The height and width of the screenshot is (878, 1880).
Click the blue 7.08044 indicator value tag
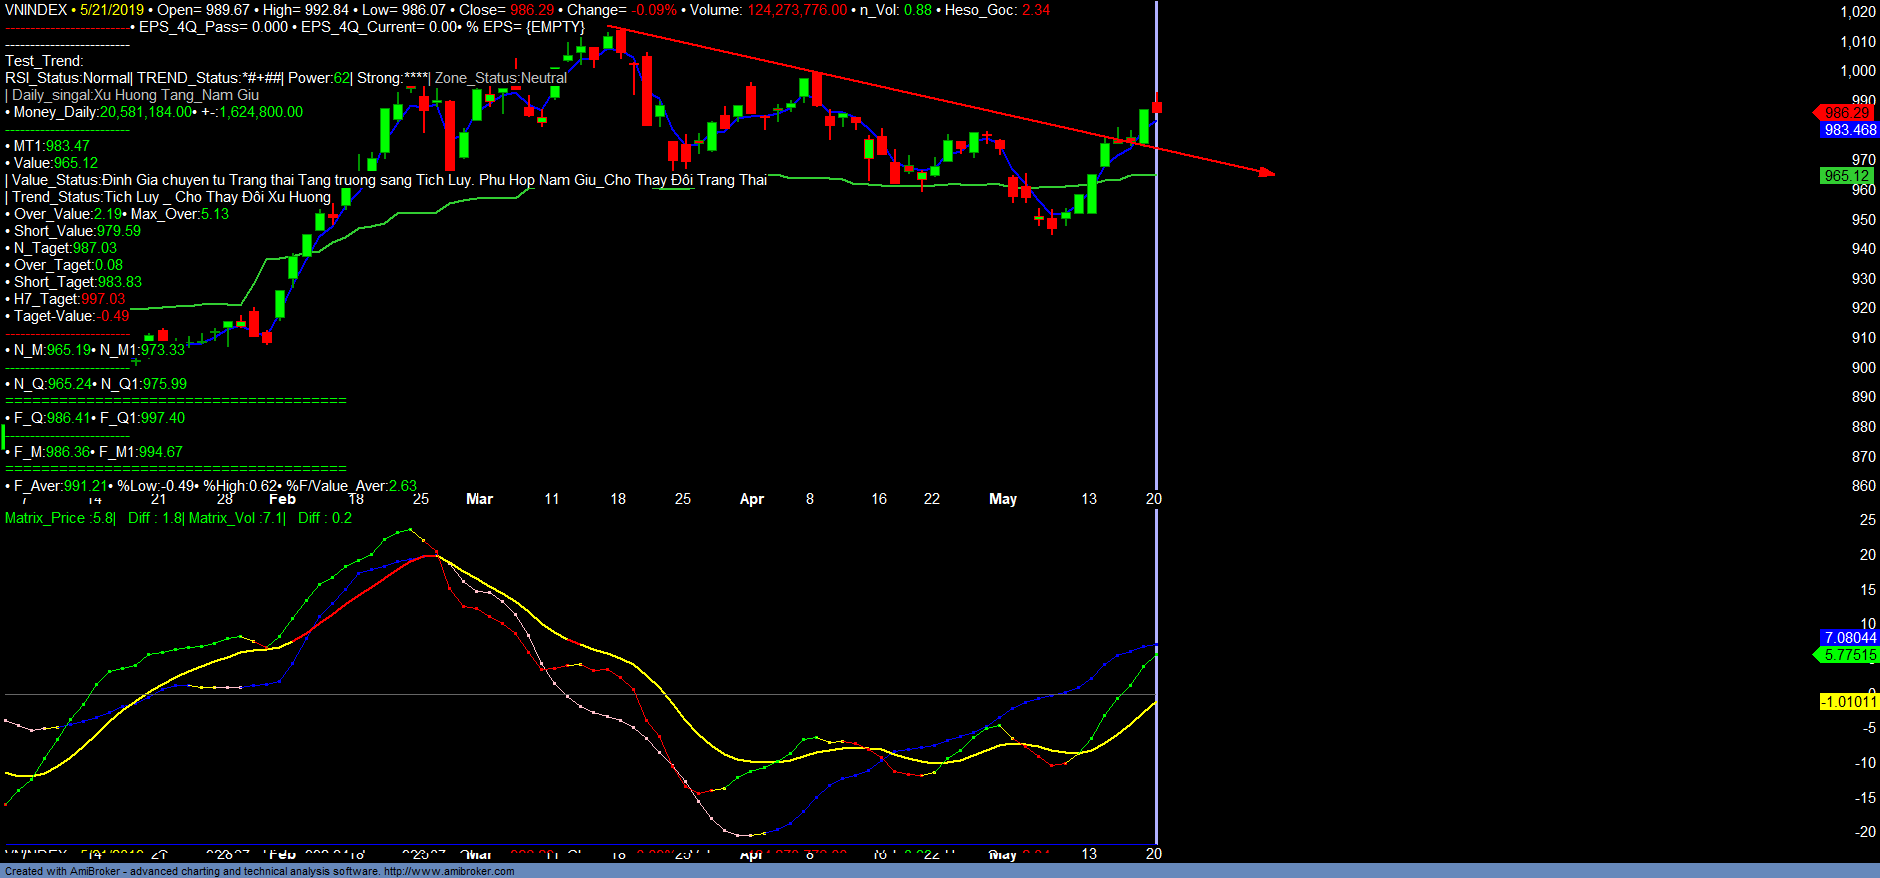coord(1849,638)
